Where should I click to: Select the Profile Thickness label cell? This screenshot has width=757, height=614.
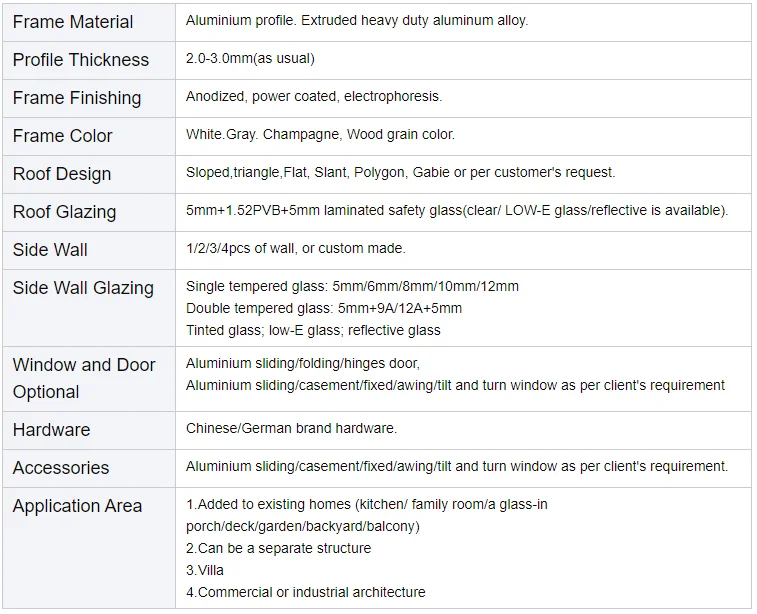81,60
